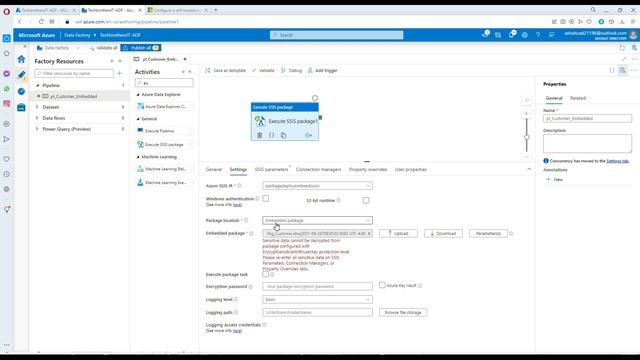Collapse Azure Data Explorer activities group
This screenshot has height=360, width=640.
(138, 94)
